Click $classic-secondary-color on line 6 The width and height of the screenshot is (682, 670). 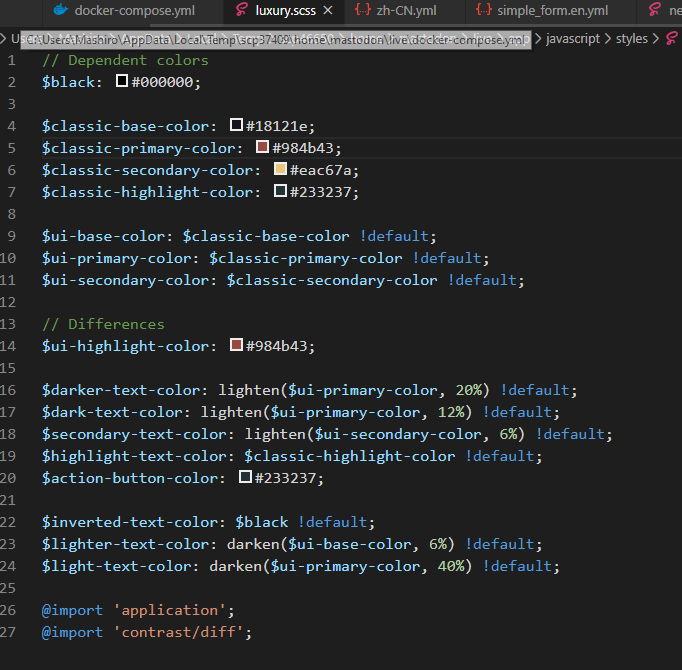pyautogui.click(x=147, y=170)
